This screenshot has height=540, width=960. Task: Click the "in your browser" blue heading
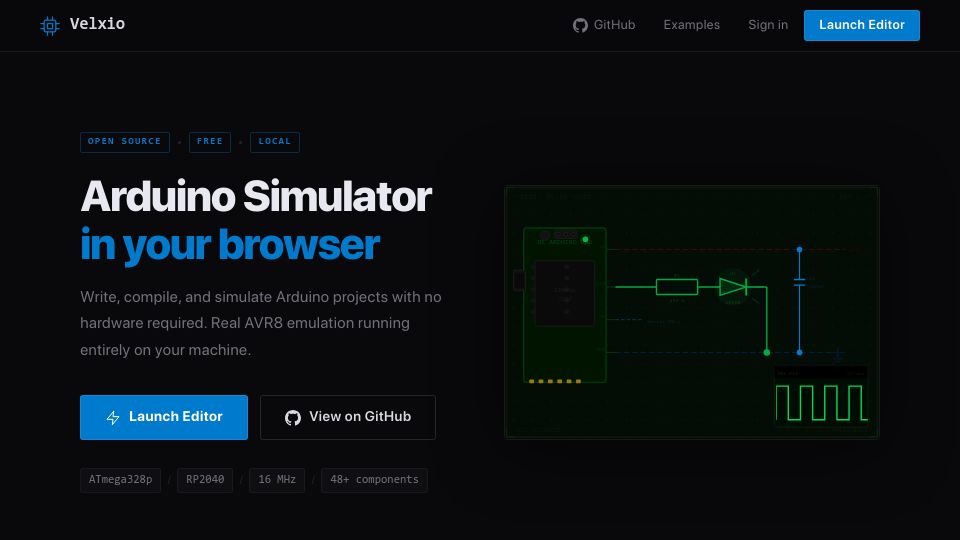[x=230, y=245]
